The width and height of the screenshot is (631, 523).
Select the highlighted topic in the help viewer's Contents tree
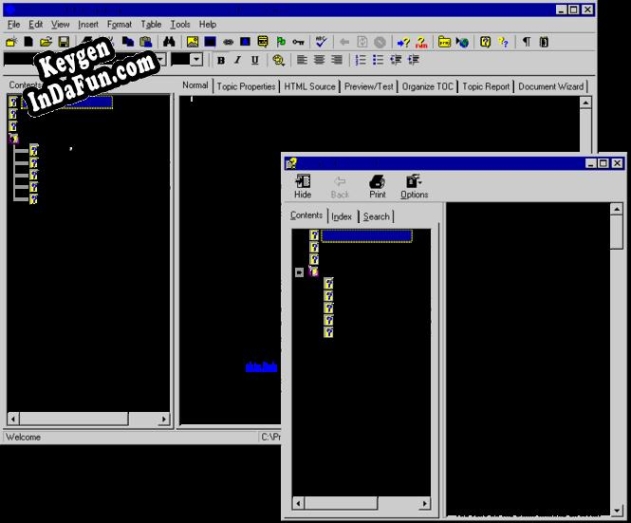[367, 236]
